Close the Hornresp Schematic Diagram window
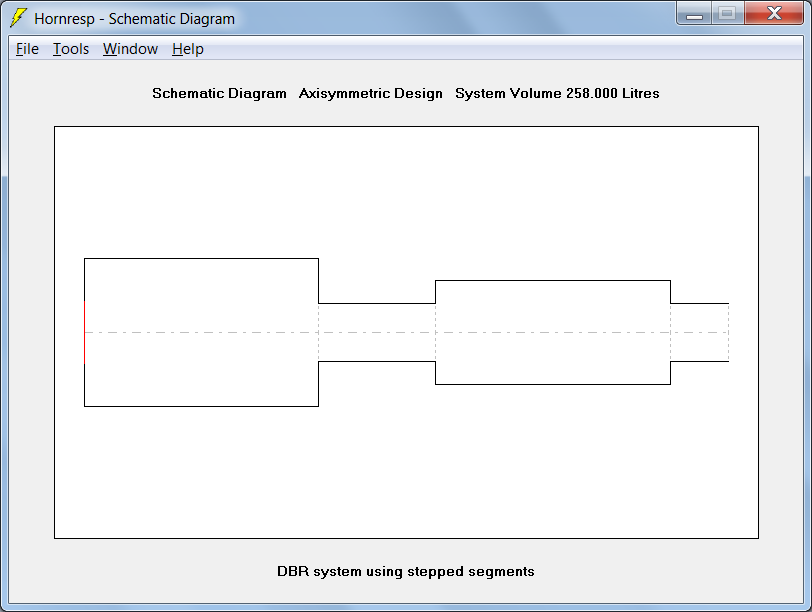 774,14
